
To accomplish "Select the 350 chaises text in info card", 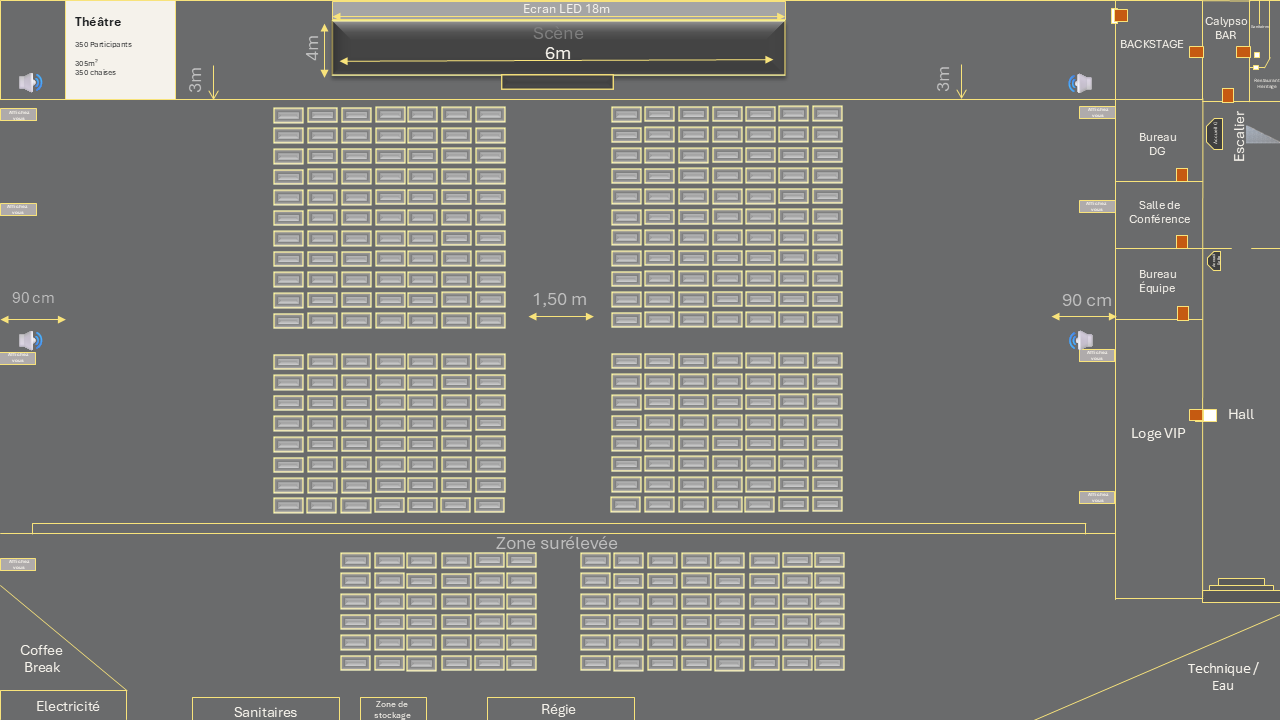I will point(95,73).
